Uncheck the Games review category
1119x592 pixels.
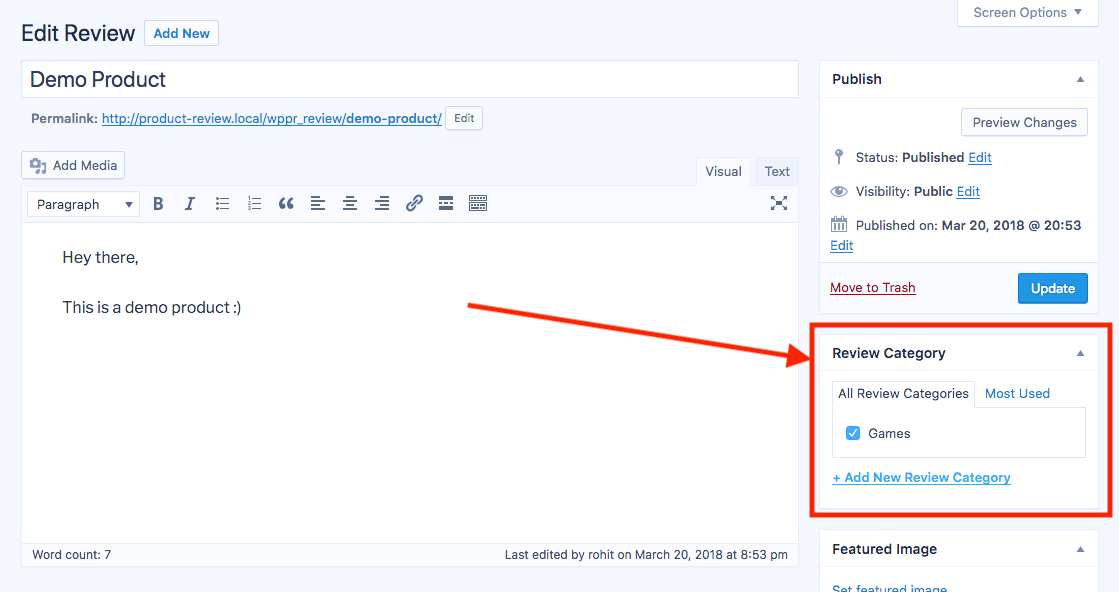point(853,433)
